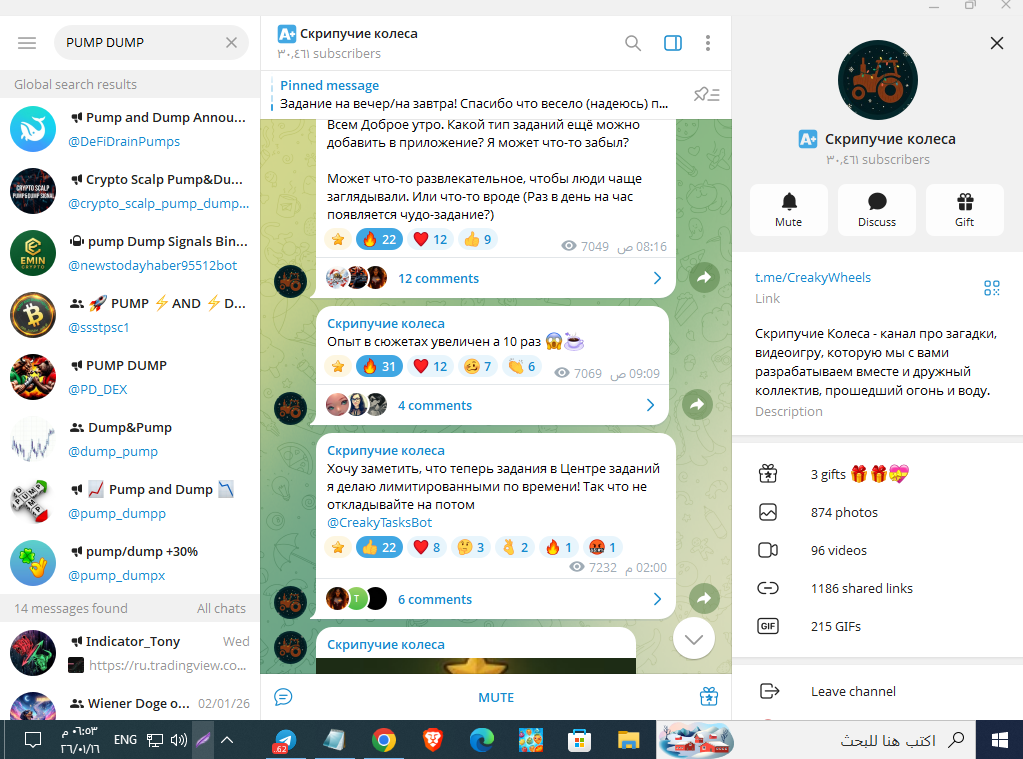Open @ssstpsc1 group result
The image size is (1023, 759).
pos(130,315)
